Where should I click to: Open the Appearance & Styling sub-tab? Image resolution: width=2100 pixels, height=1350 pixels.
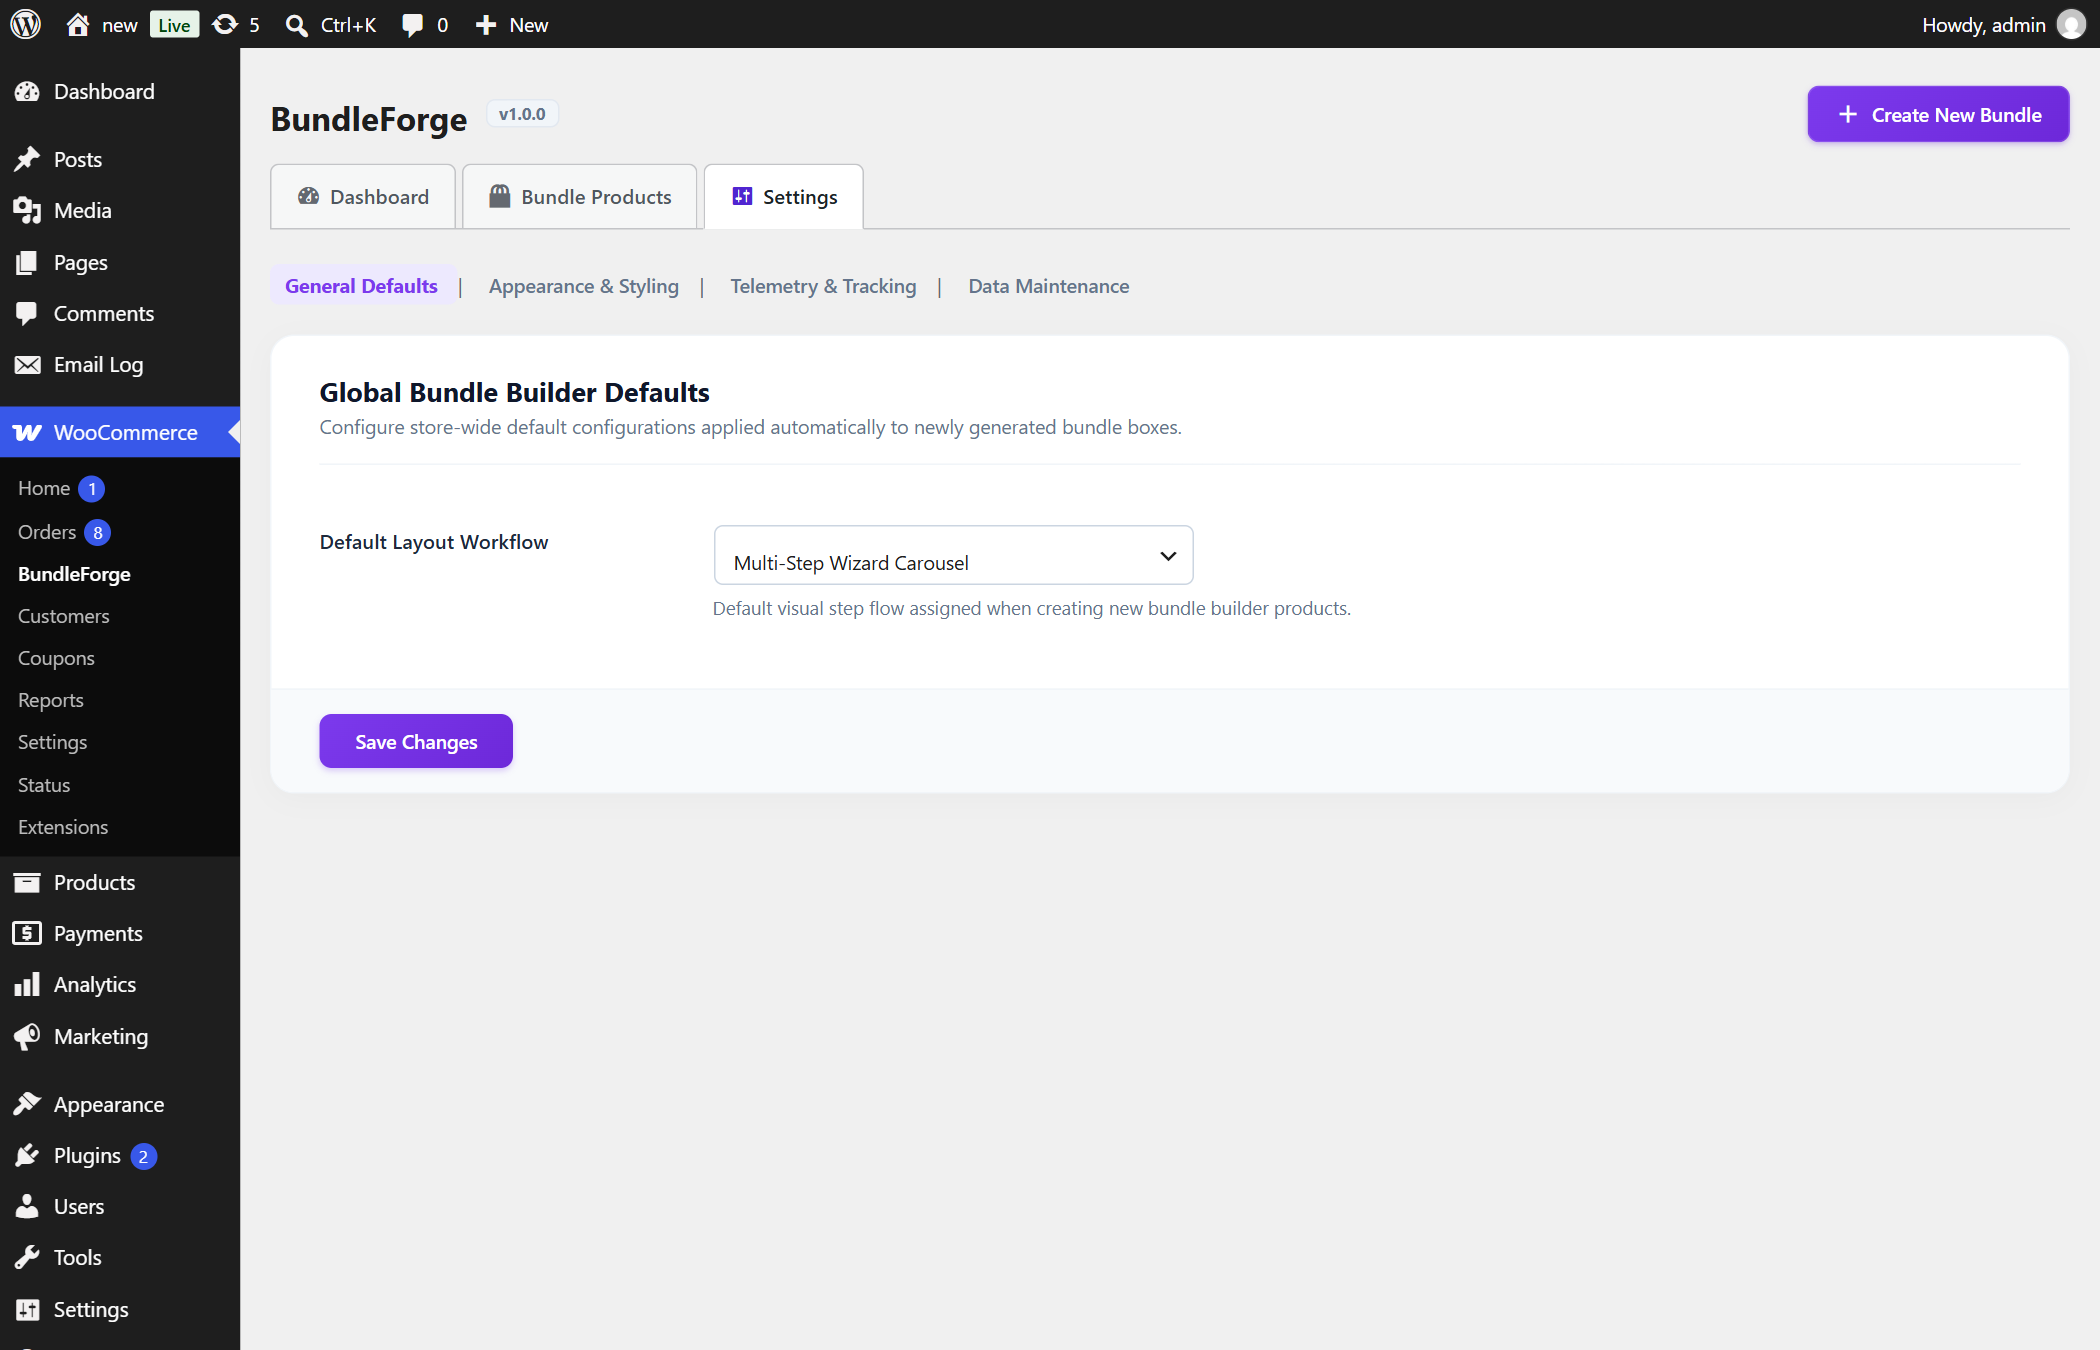(583, 286)
